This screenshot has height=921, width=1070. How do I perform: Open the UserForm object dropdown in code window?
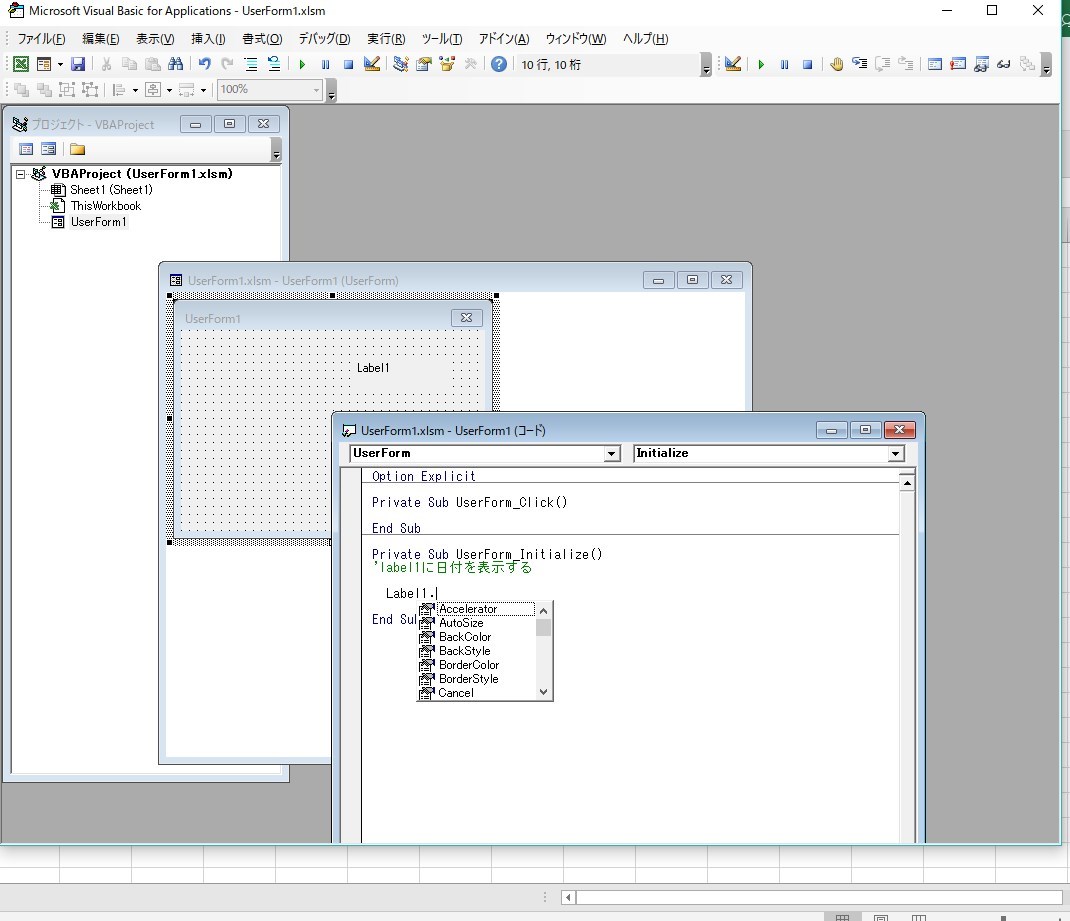tap(612, 454)
